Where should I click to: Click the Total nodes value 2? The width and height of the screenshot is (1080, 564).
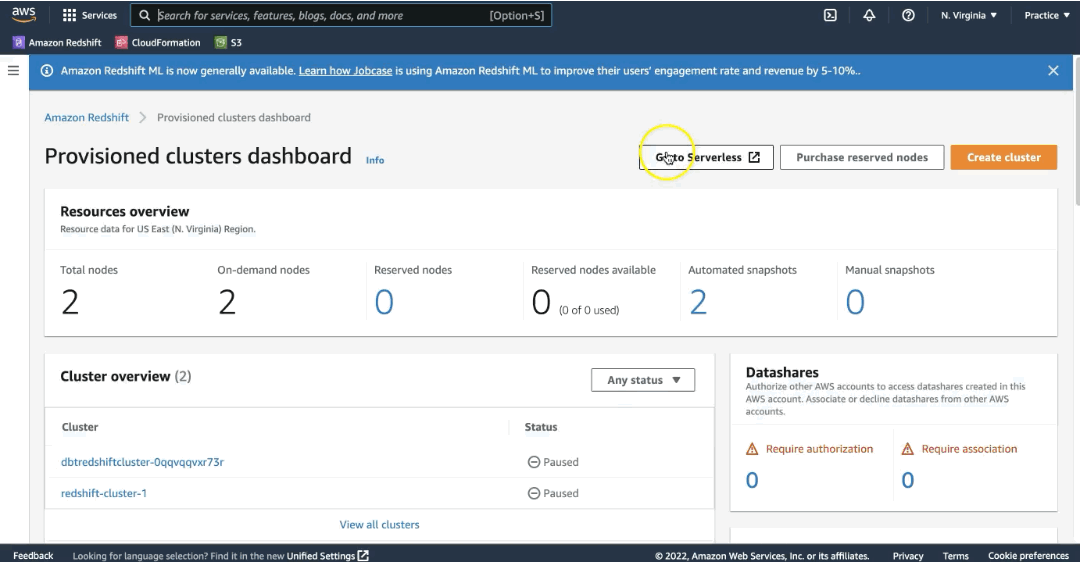click(x=70, y=302)
